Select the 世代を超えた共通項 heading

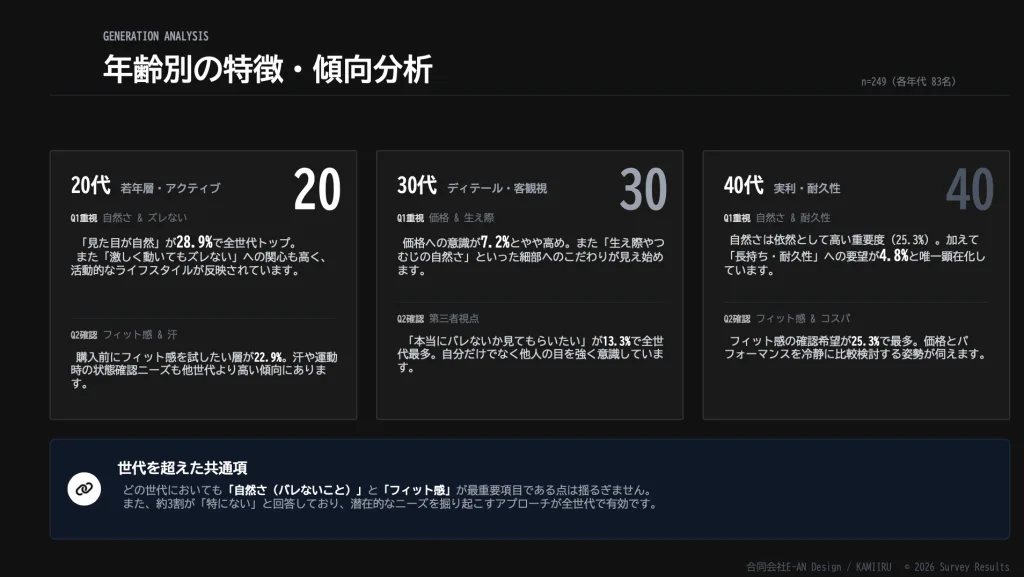pyautogui.click(x=182, y=467)
